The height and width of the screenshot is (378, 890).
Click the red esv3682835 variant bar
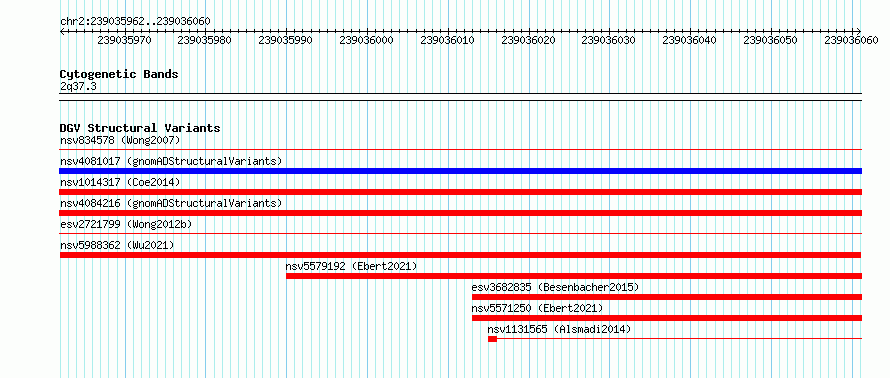pos(667,297)
